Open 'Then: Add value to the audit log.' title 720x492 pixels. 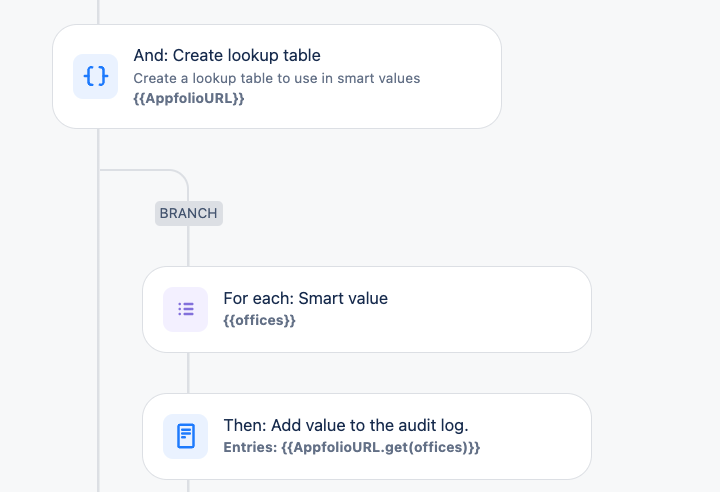click(x=346, y=425)
